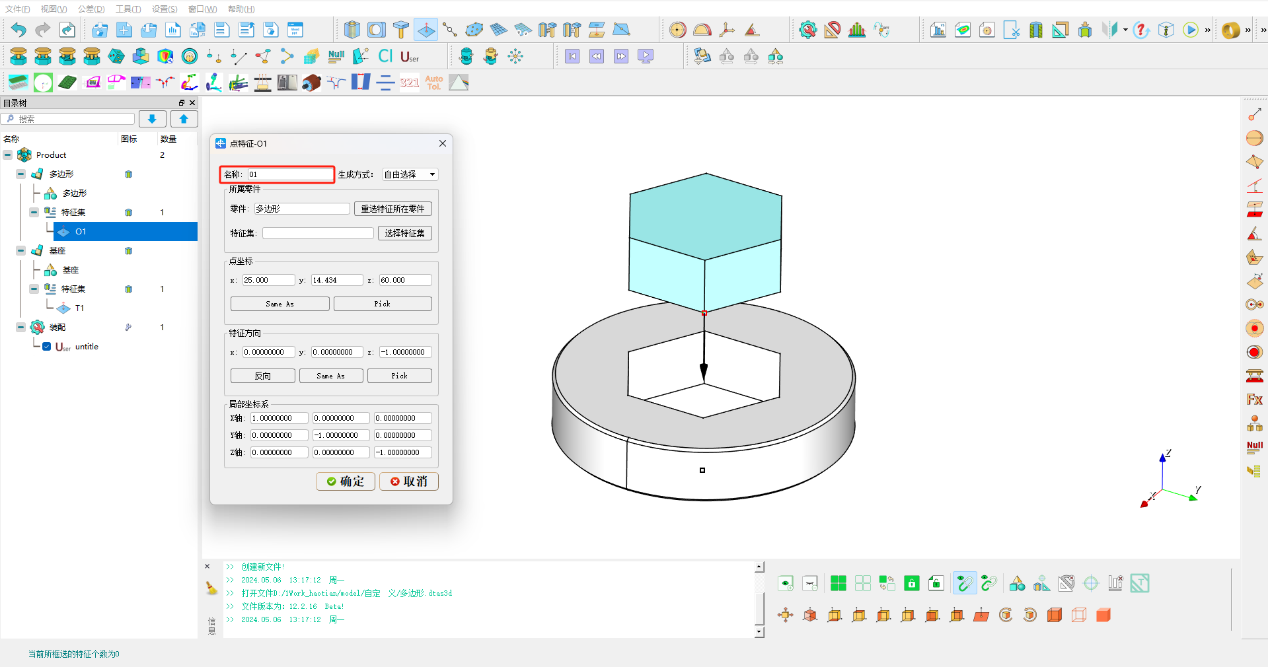Viewport: 1268px width, 667px height.
Task: Click the Auto Tol. toolbar icon
Action: pyautogui.click(x=434, y=81)
